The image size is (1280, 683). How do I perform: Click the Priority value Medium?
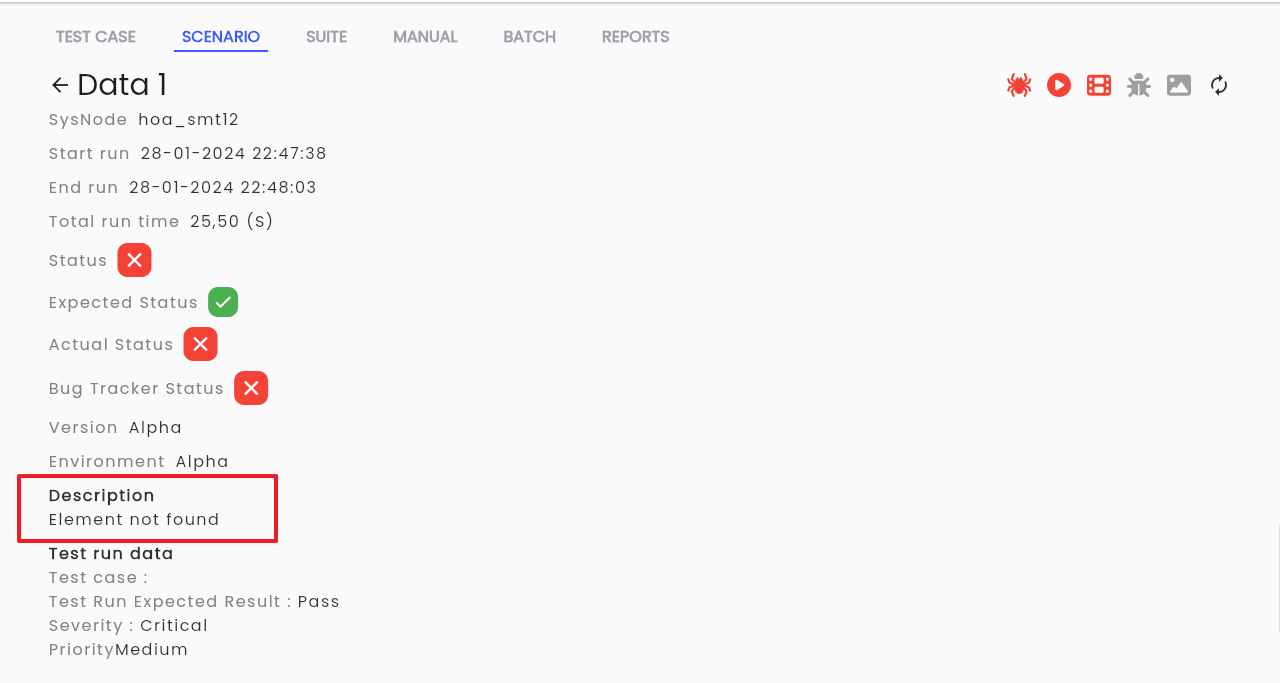pyautogui.click(x=152, y=650)
